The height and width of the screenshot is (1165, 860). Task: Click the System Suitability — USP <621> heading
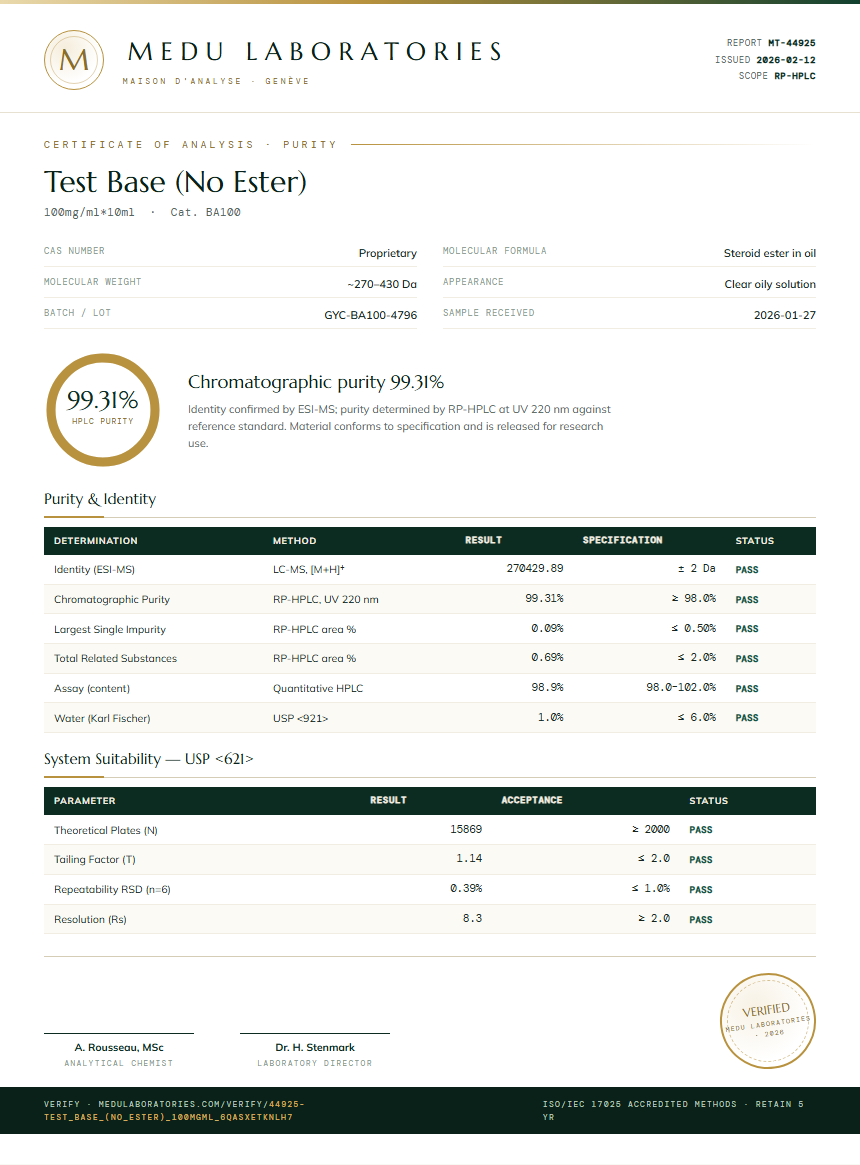pyautogui.click(x=149, y=759)
